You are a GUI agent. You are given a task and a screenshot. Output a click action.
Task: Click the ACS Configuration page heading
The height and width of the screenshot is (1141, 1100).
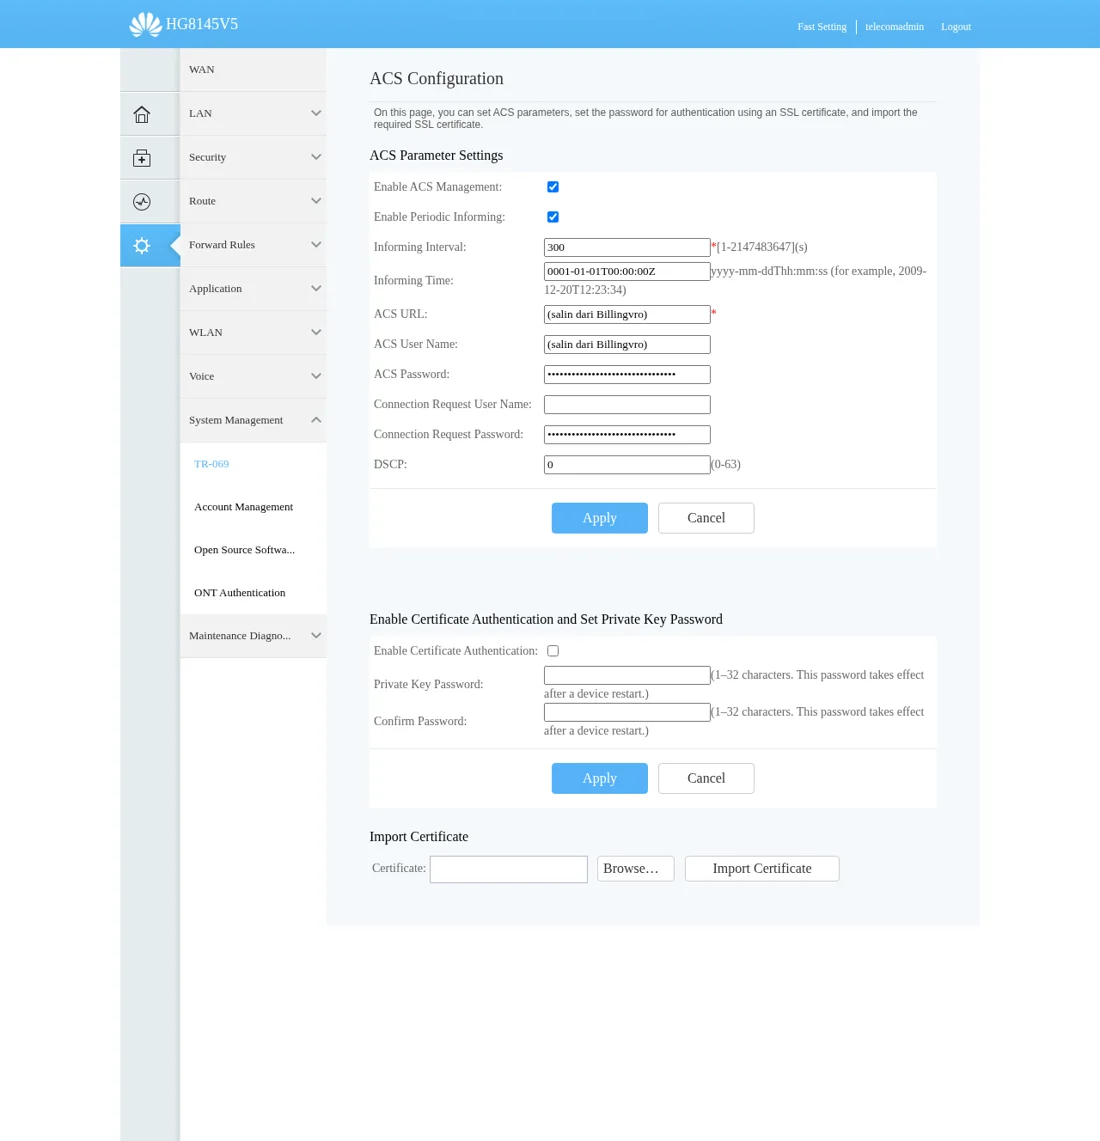pyautogui.click(x=437, y=79)
